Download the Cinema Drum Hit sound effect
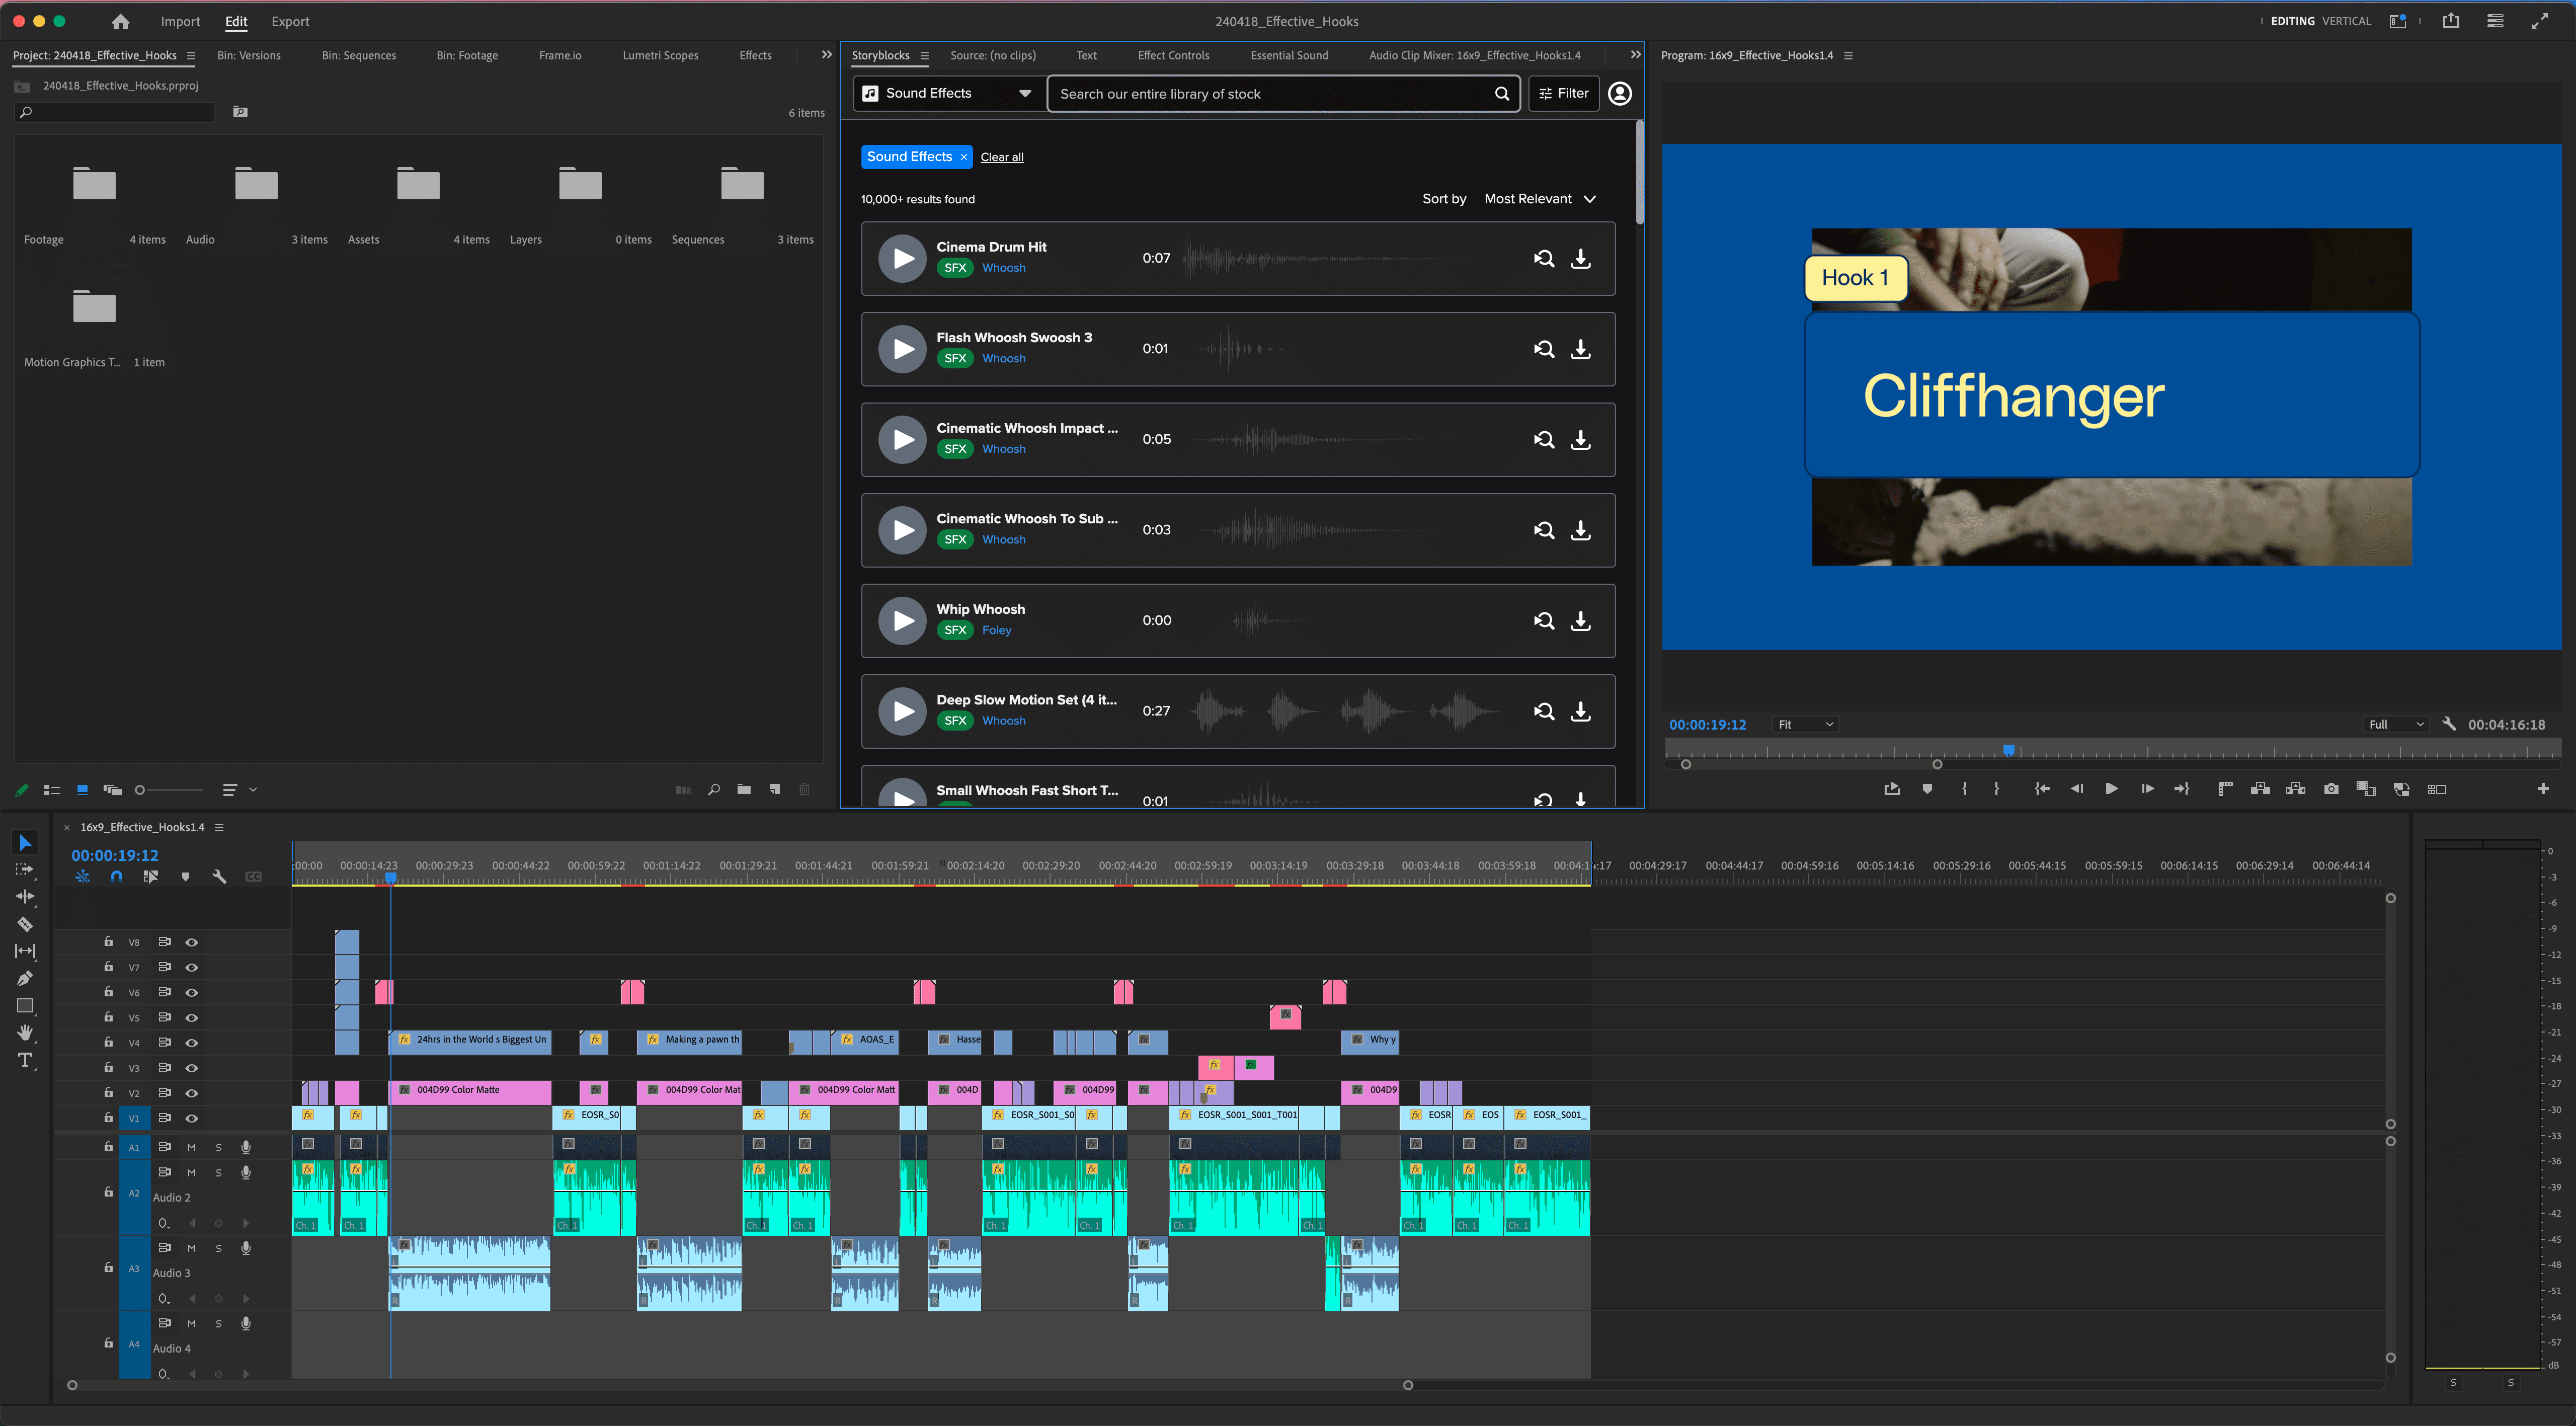The width and height of the screenshot is (2576, 1426). (1580, 258)
